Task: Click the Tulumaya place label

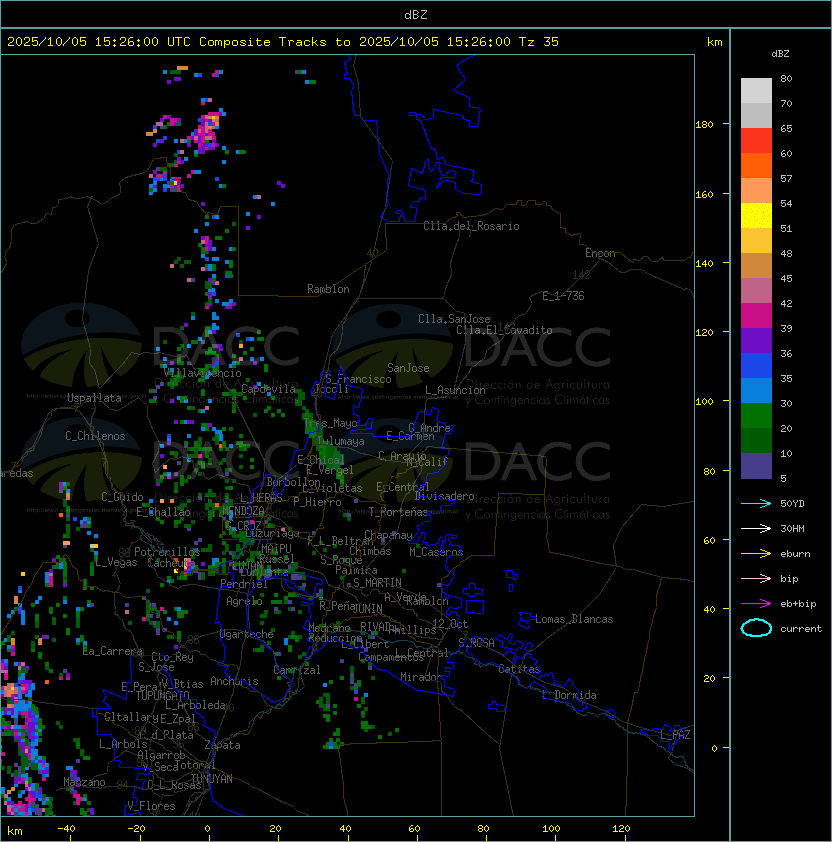Action: click(341, 441)
